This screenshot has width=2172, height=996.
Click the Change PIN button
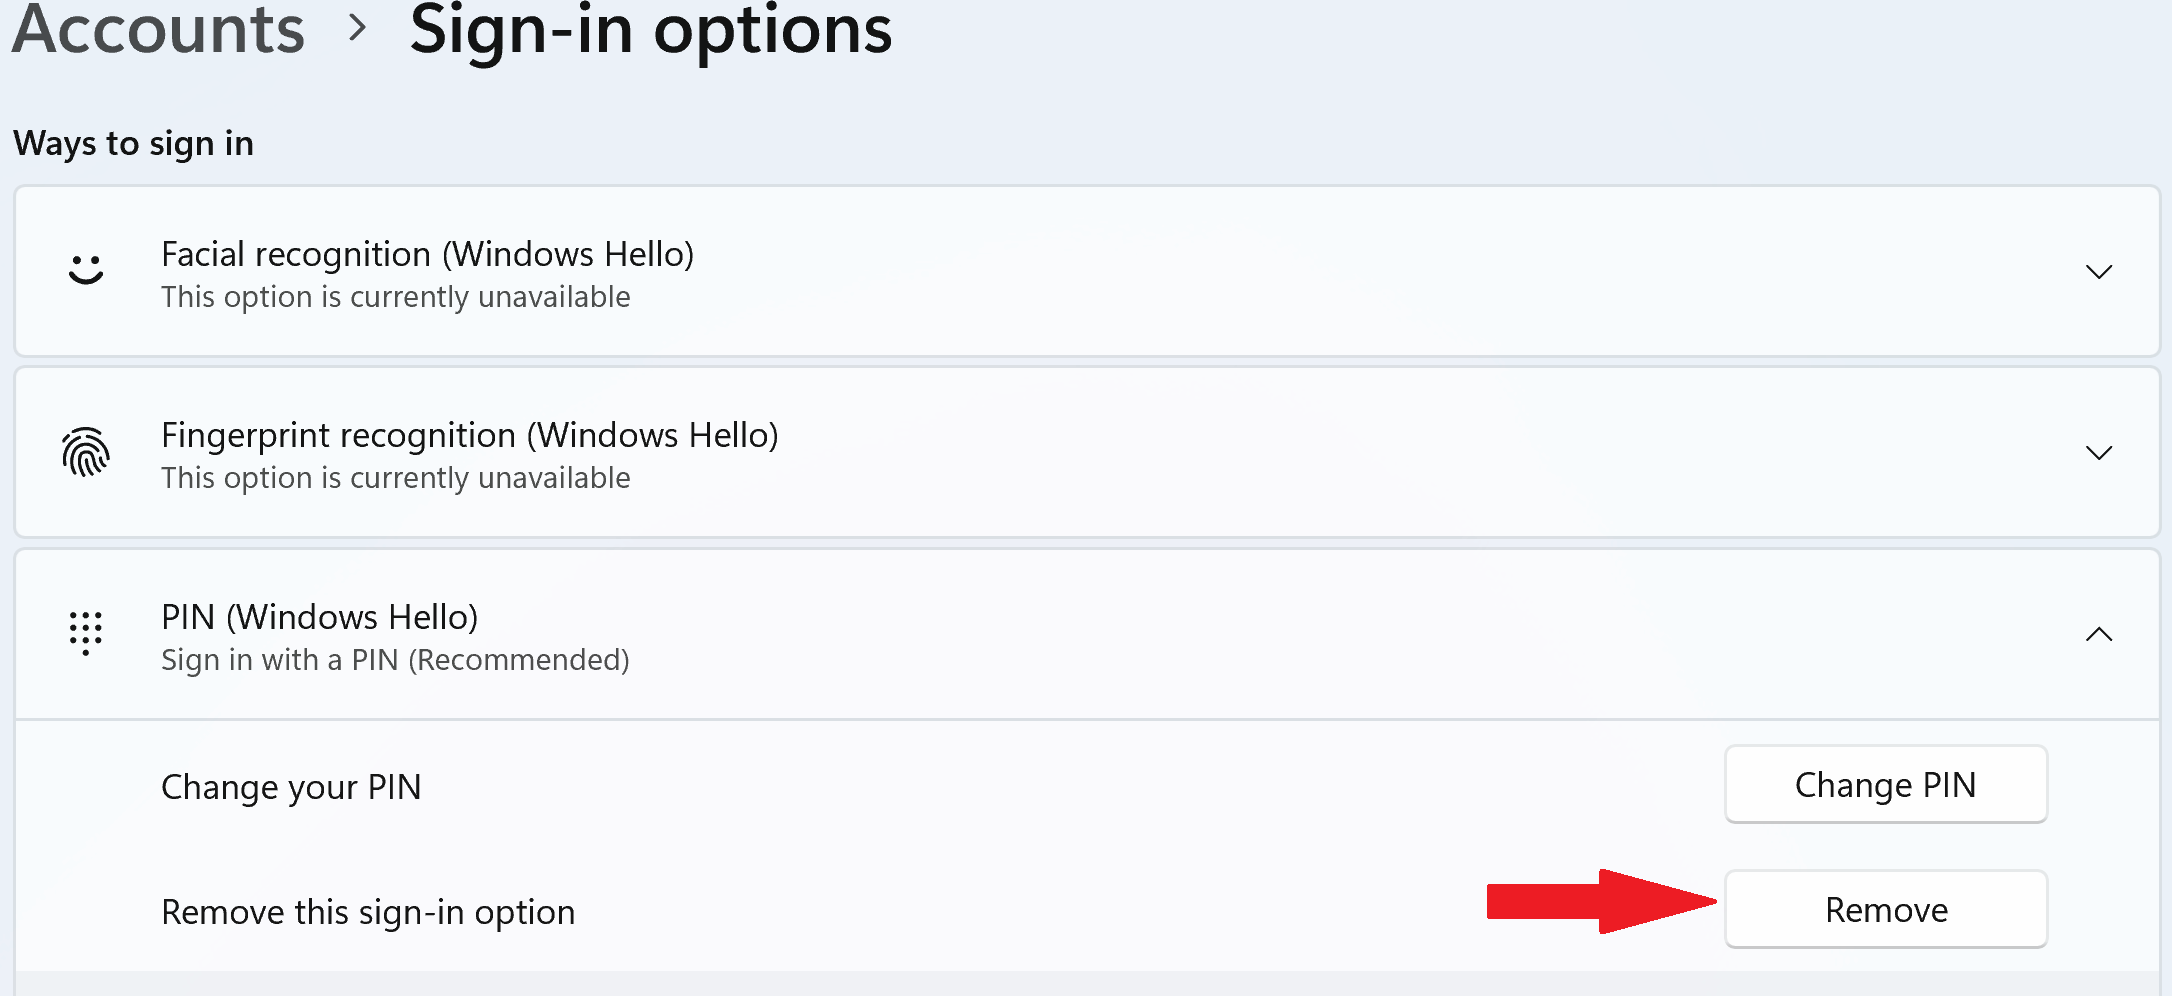[1886, 784]
